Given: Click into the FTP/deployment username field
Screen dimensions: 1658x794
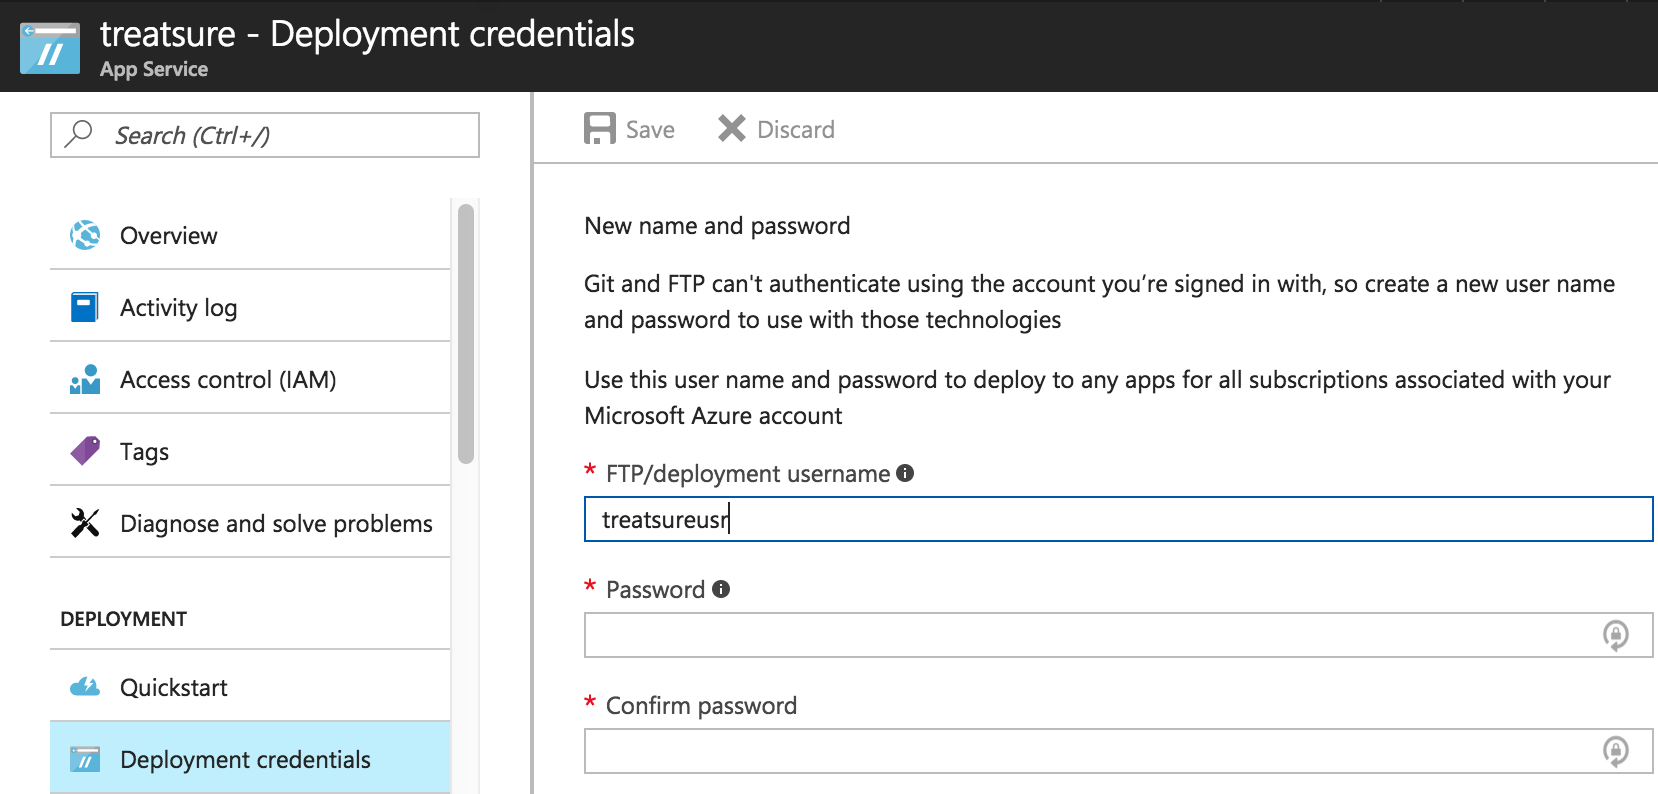Looking at the screenshot, I should click(1118, 519).
